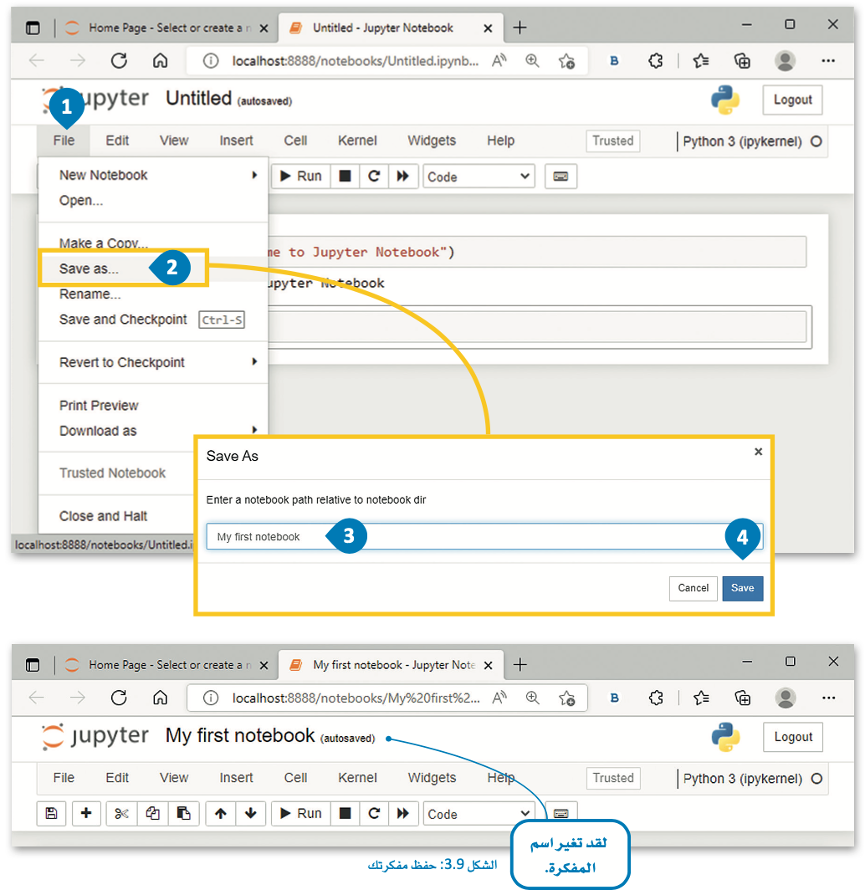The image size is (866, 895).
Task: Open tab actions menu in My first notebook browser
Action: pos(33,665)
